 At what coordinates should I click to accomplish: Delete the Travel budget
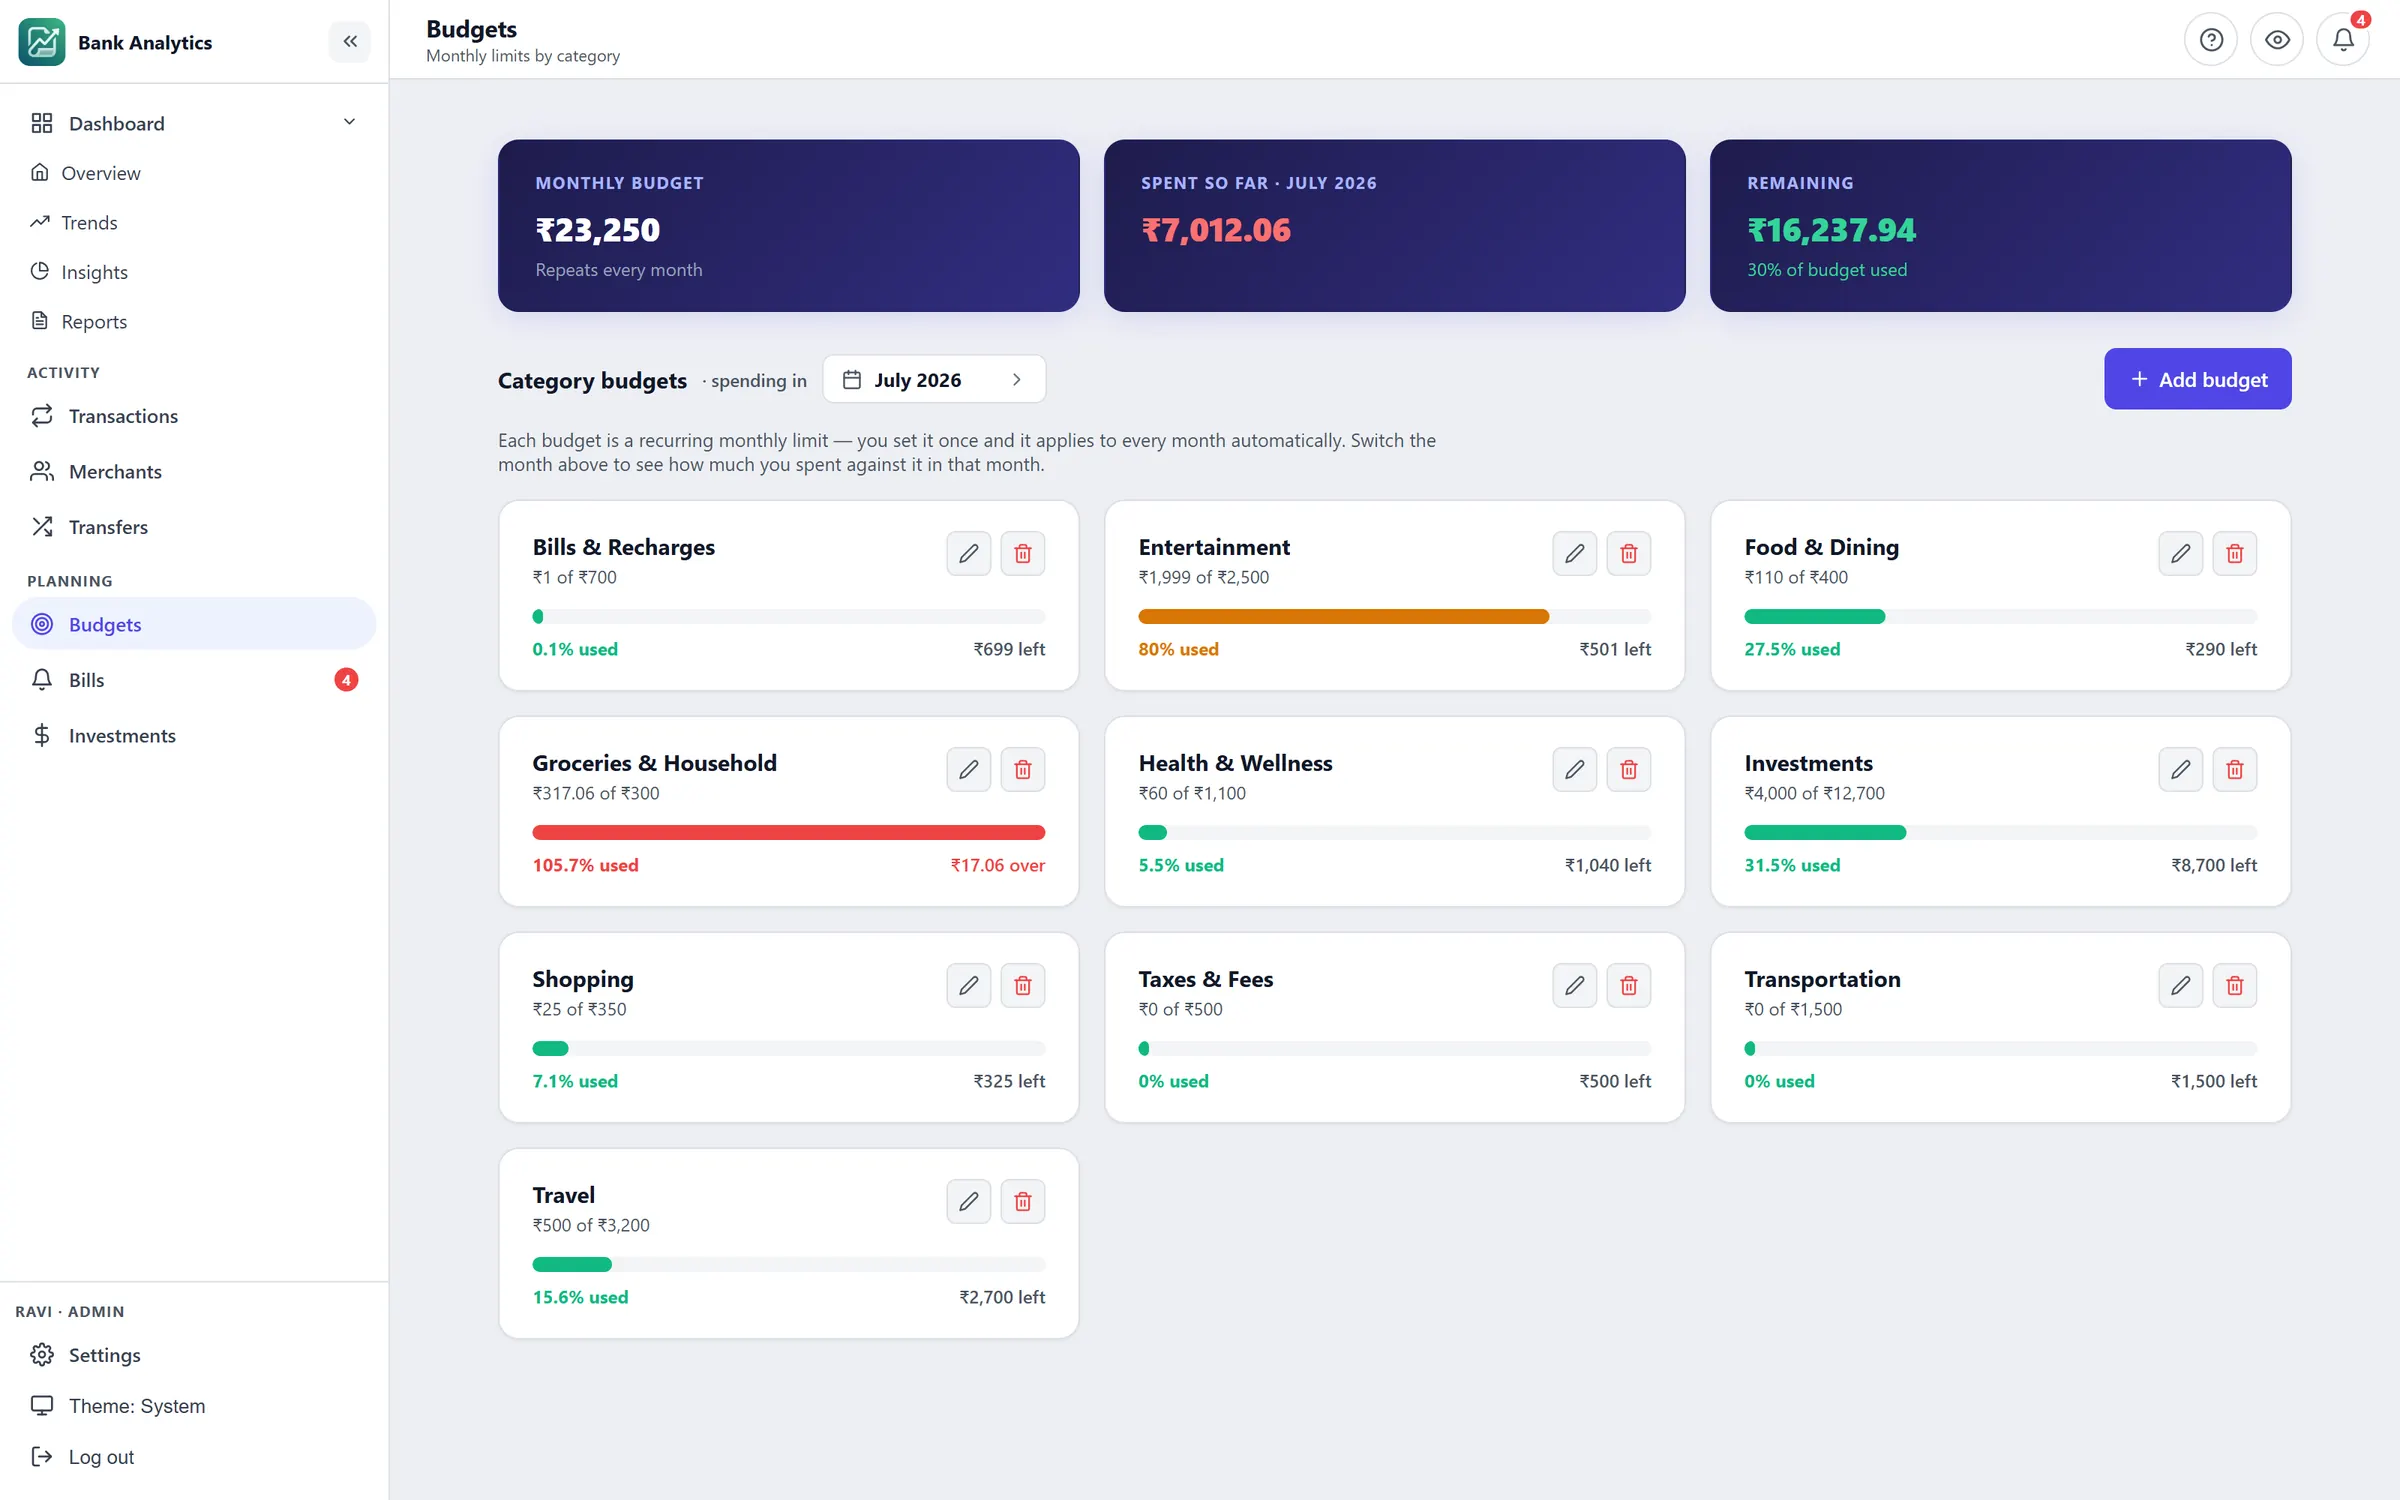(x=1022, y=1201)
